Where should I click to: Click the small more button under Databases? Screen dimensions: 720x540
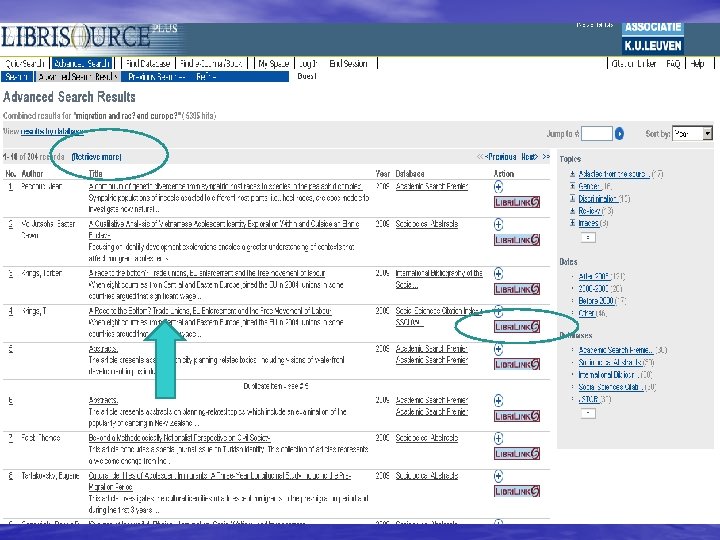click(x=588, y=413)
